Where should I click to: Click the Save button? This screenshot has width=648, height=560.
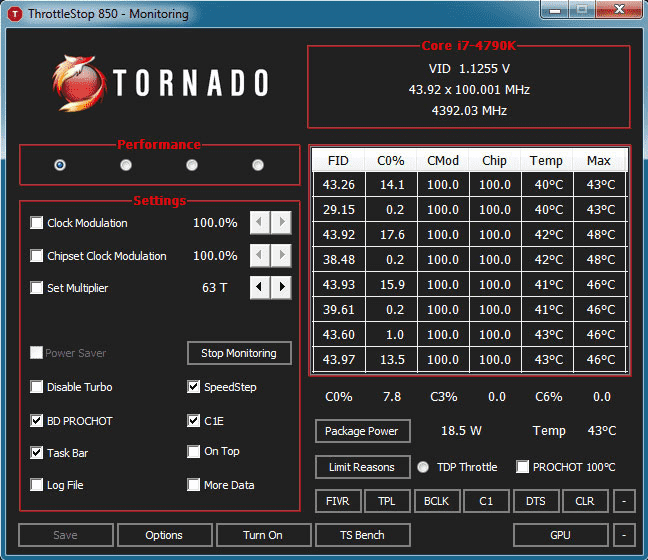pos(66,535)
